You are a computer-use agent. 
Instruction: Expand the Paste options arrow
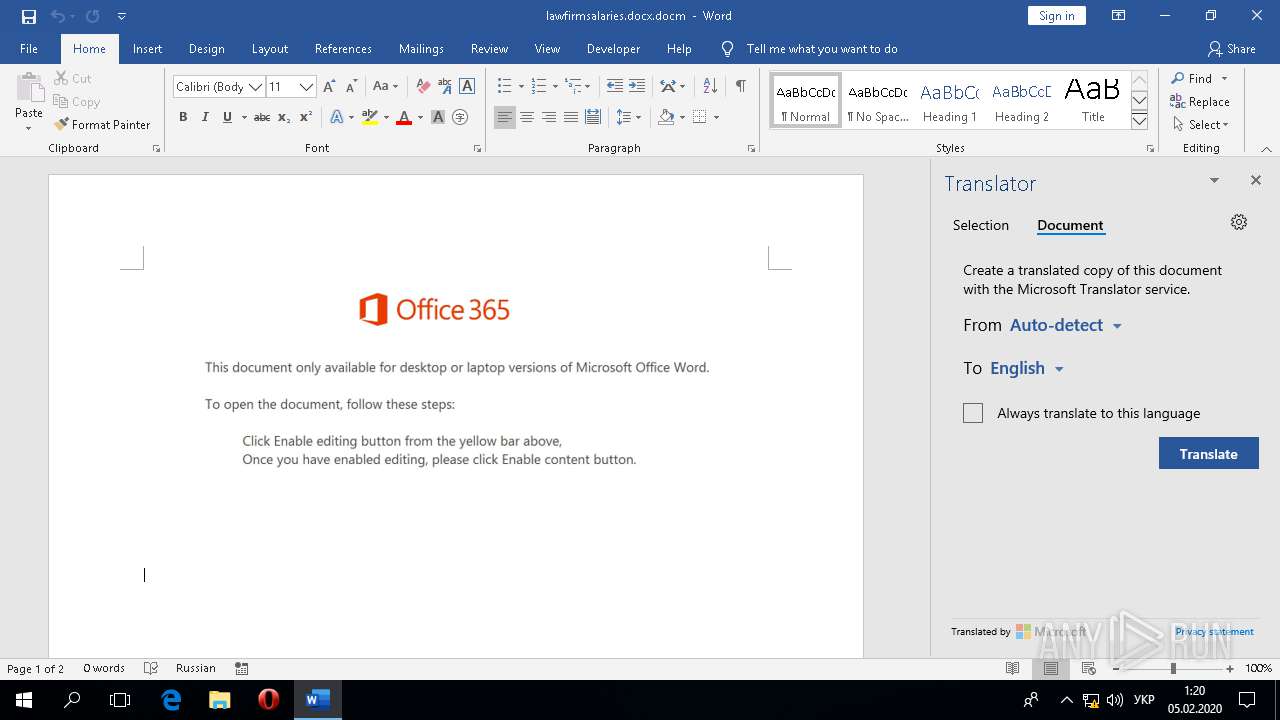tap(28, 128)
